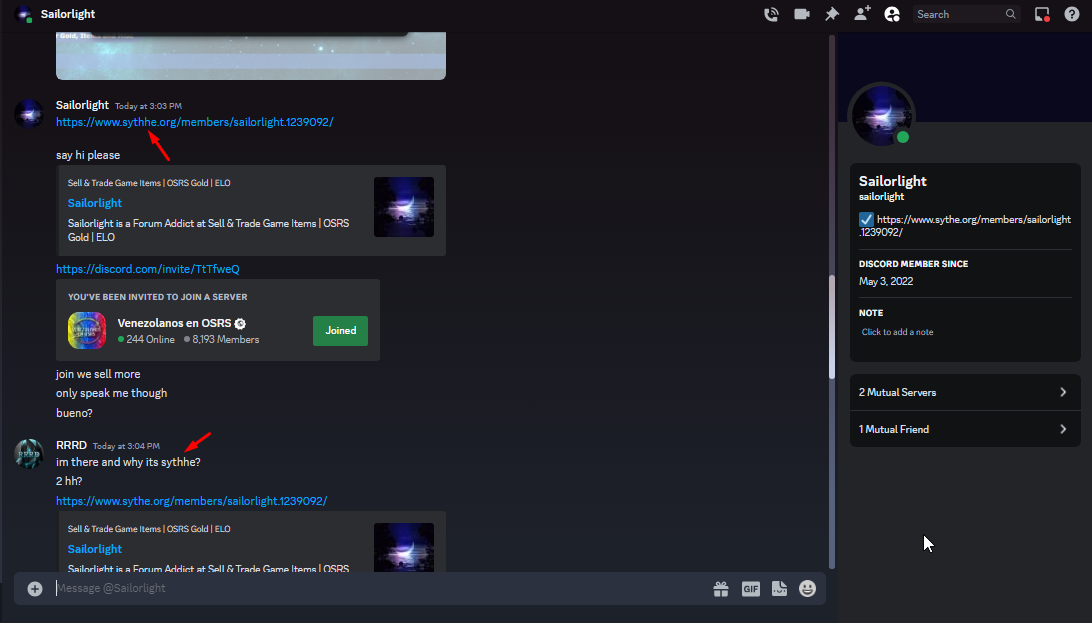Open the sticker picker
Screen dimensions: 1092x623
[x=779, y=589]
